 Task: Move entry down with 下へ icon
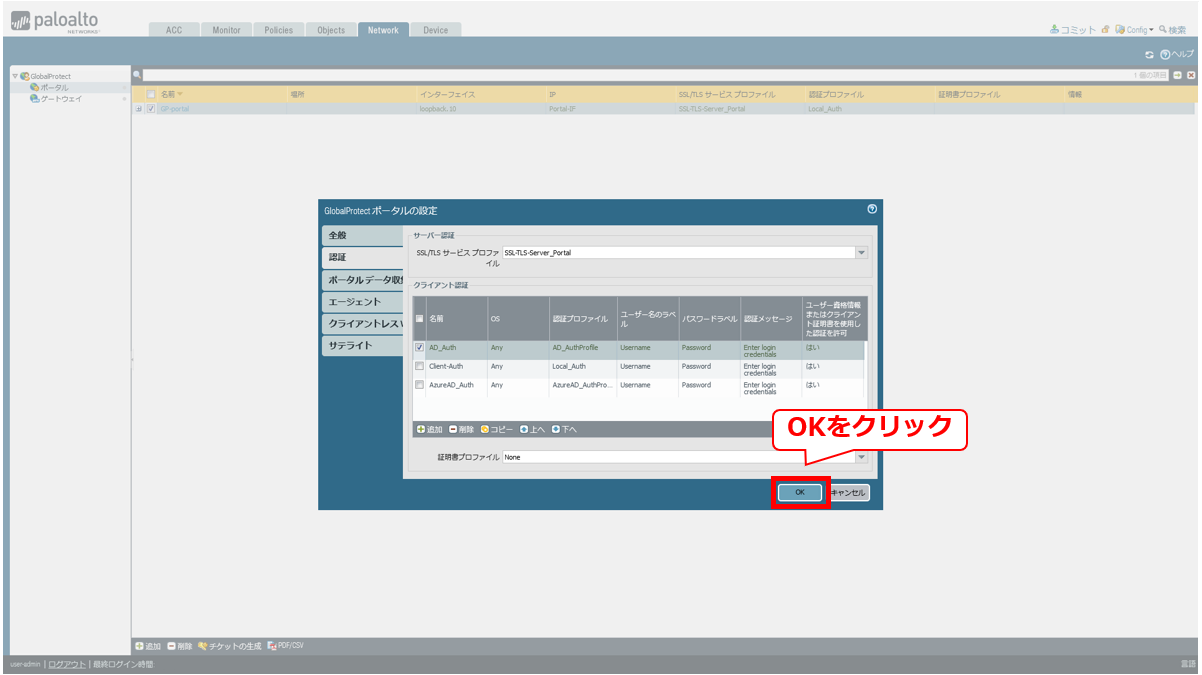[556, 429]
